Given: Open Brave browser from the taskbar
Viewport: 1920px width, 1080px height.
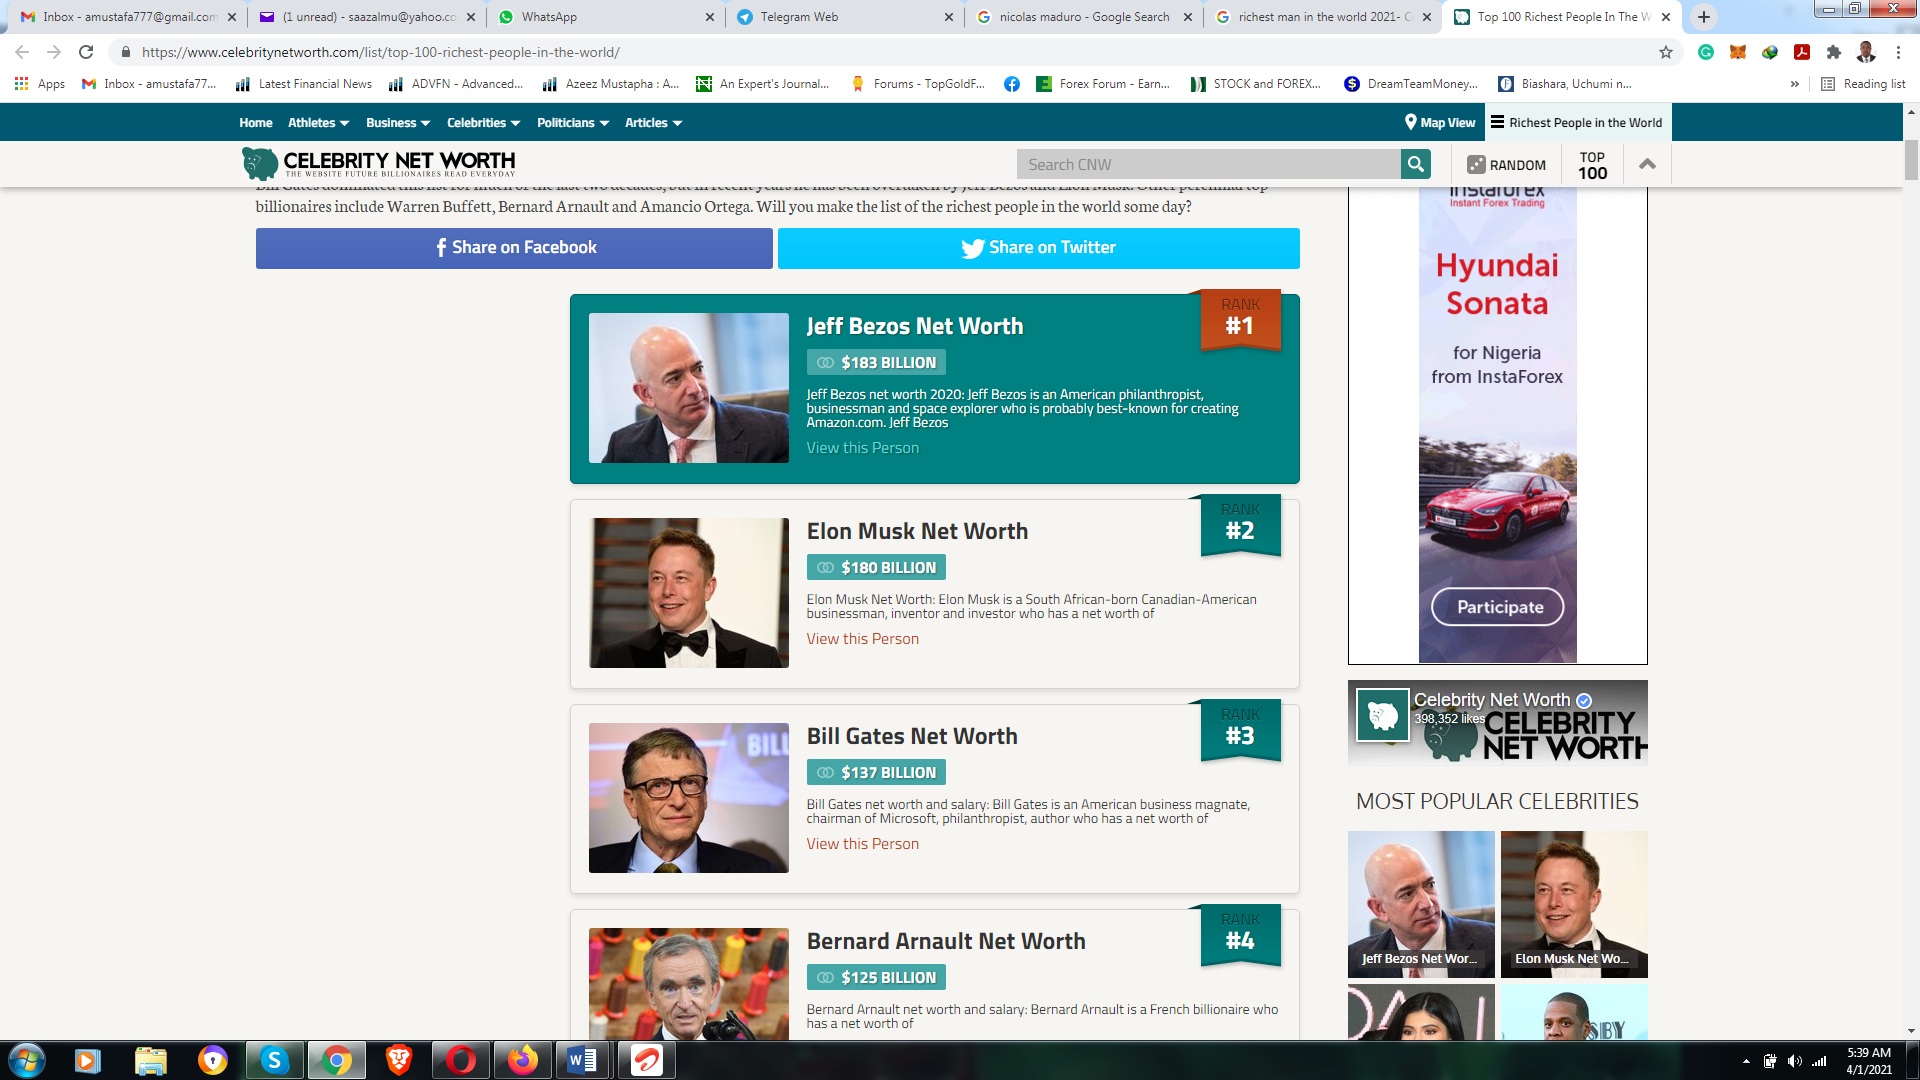Looking at the screenshot, I should pyautogui.click(x=399, y=1060).
